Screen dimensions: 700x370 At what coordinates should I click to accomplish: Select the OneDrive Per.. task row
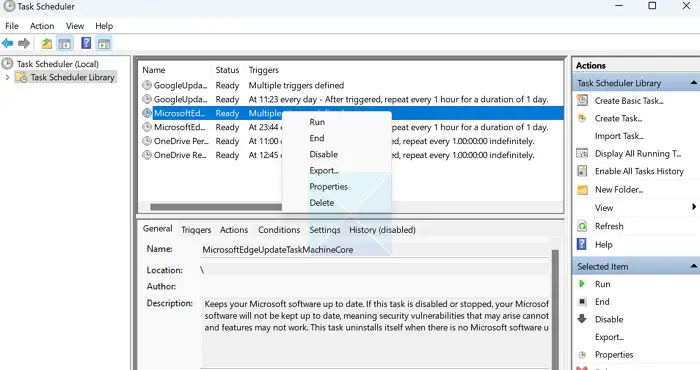coord(351,141)
